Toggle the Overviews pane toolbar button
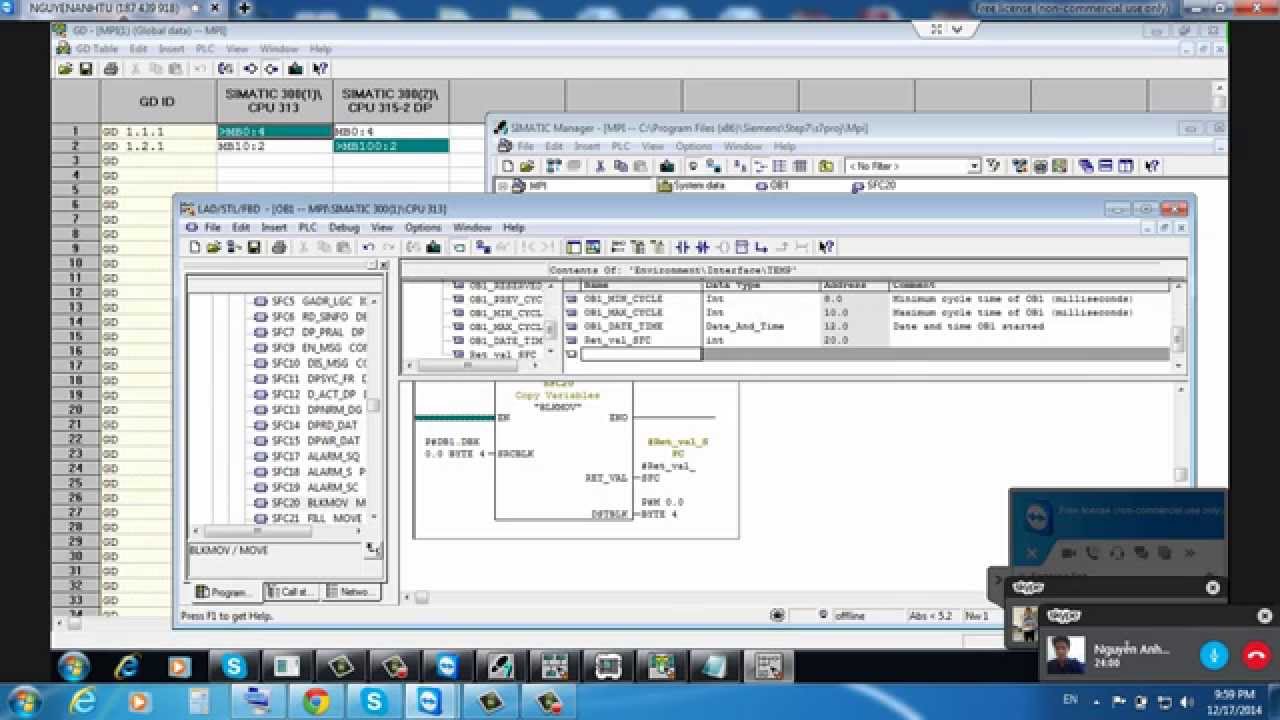1280x720 pixels. 574,247
